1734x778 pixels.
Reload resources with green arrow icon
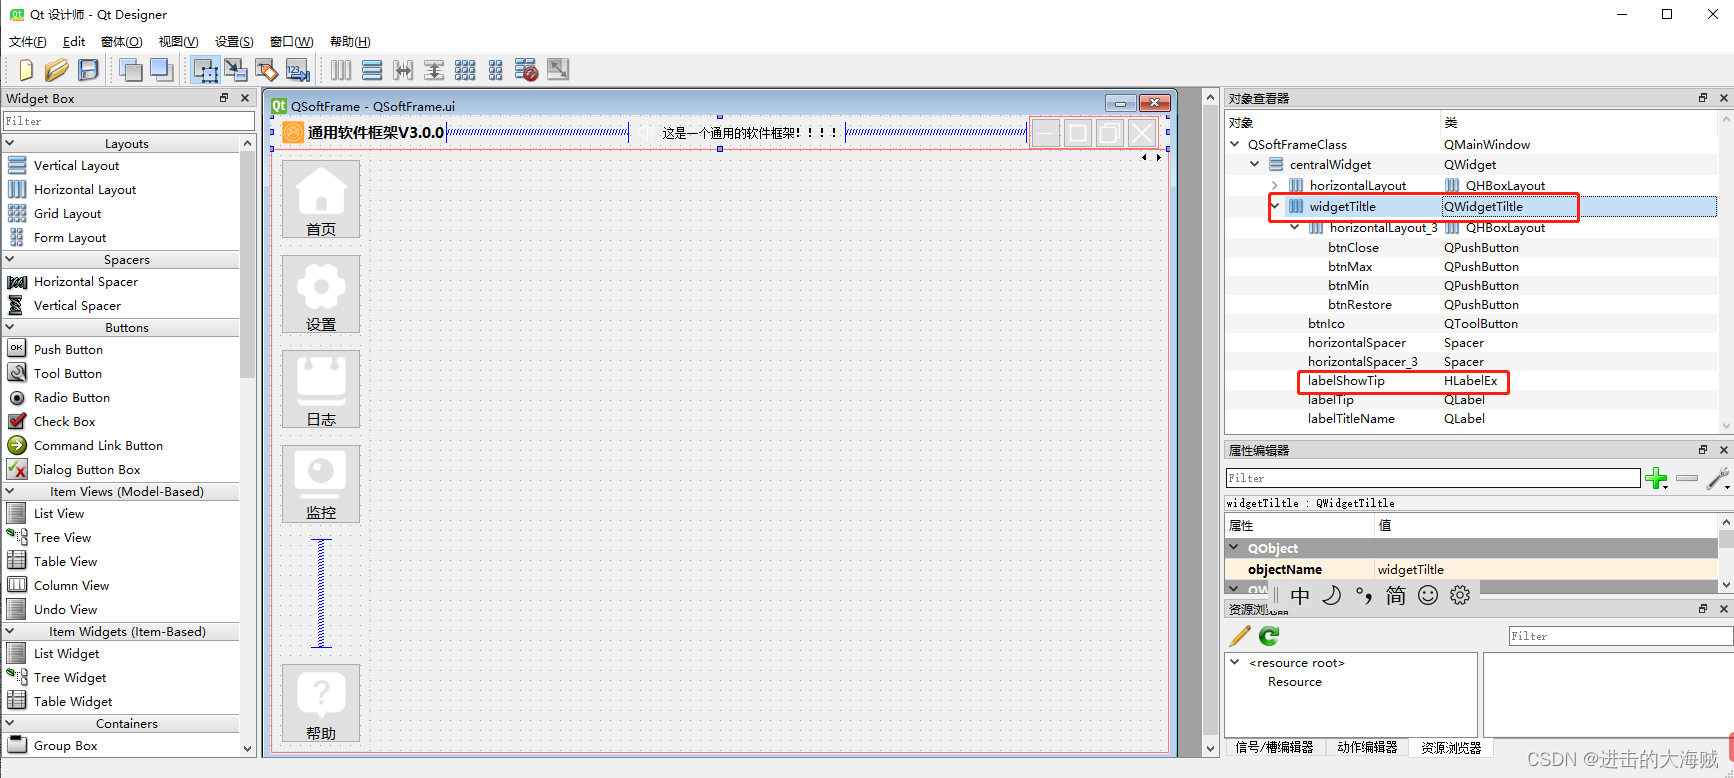point(1269,636)
